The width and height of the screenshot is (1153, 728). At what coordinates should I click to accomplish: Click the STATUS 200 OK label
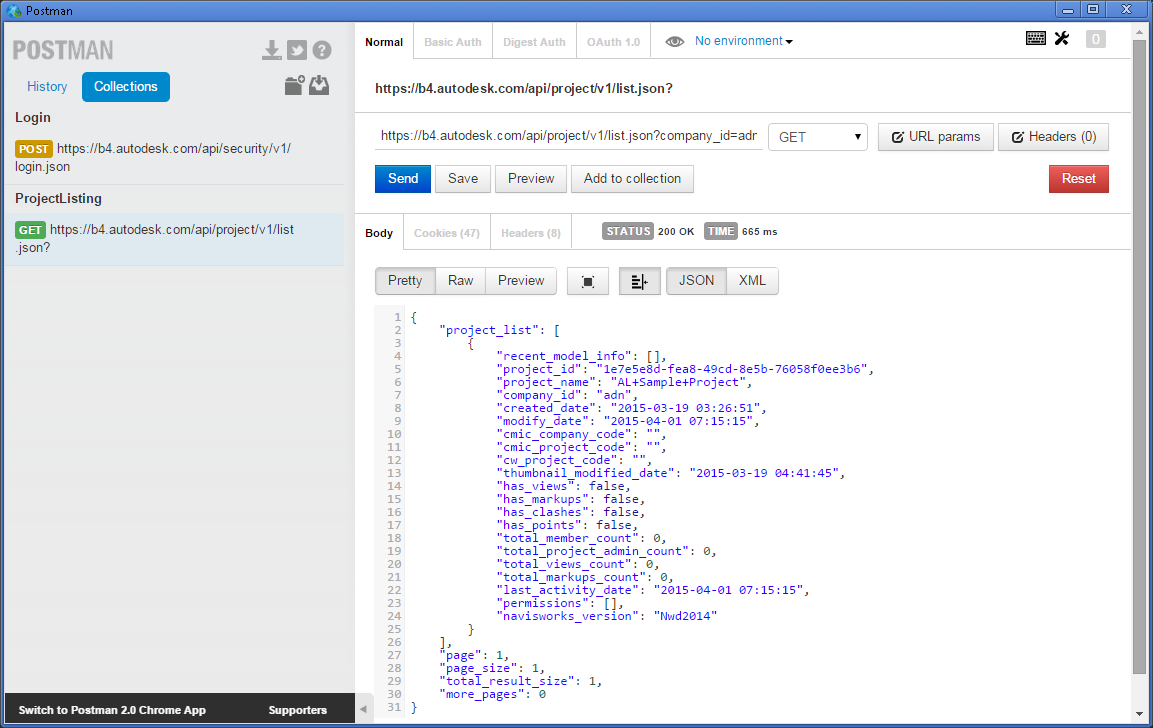coord(648,232)
